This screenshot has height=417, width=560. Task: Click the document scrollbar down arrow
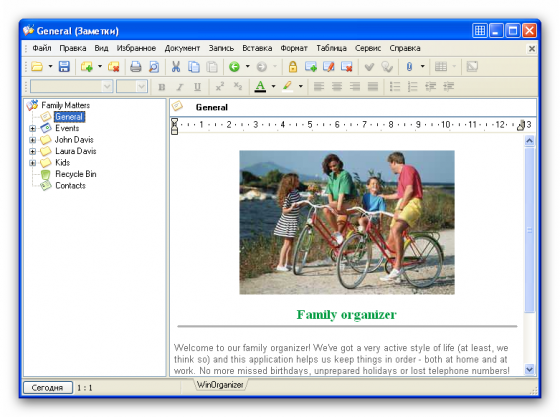(x=529, y=369)
